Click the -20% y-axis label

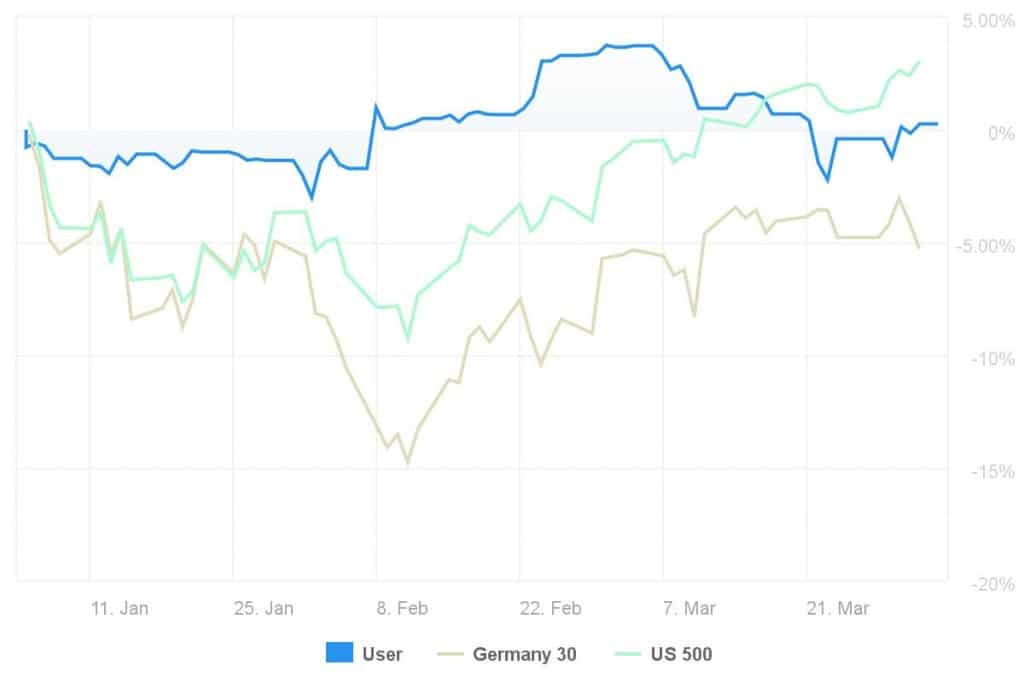(989, 583)
